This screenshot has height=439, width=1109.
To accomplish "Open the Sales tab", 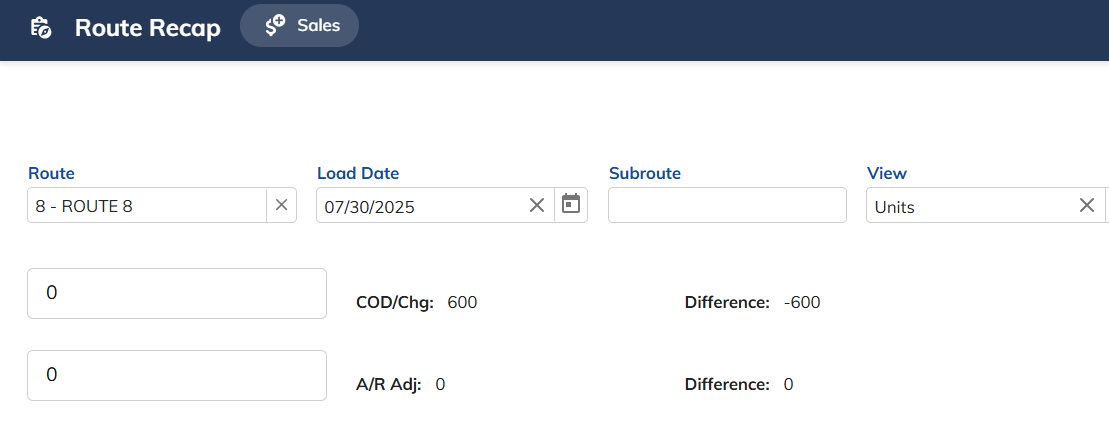I will pyautogui.click(x=300, y=25).
